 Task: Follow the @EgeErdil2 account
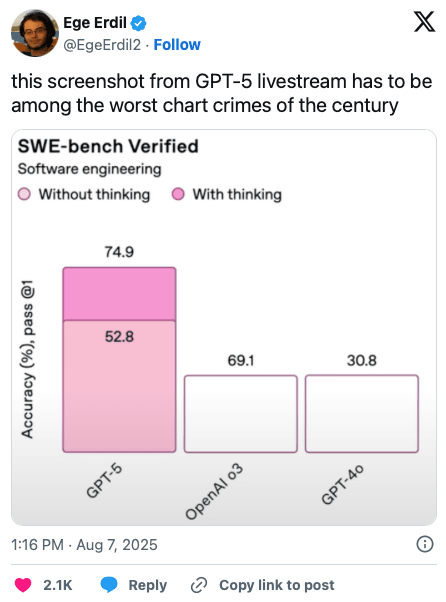[x=177, y=45]
